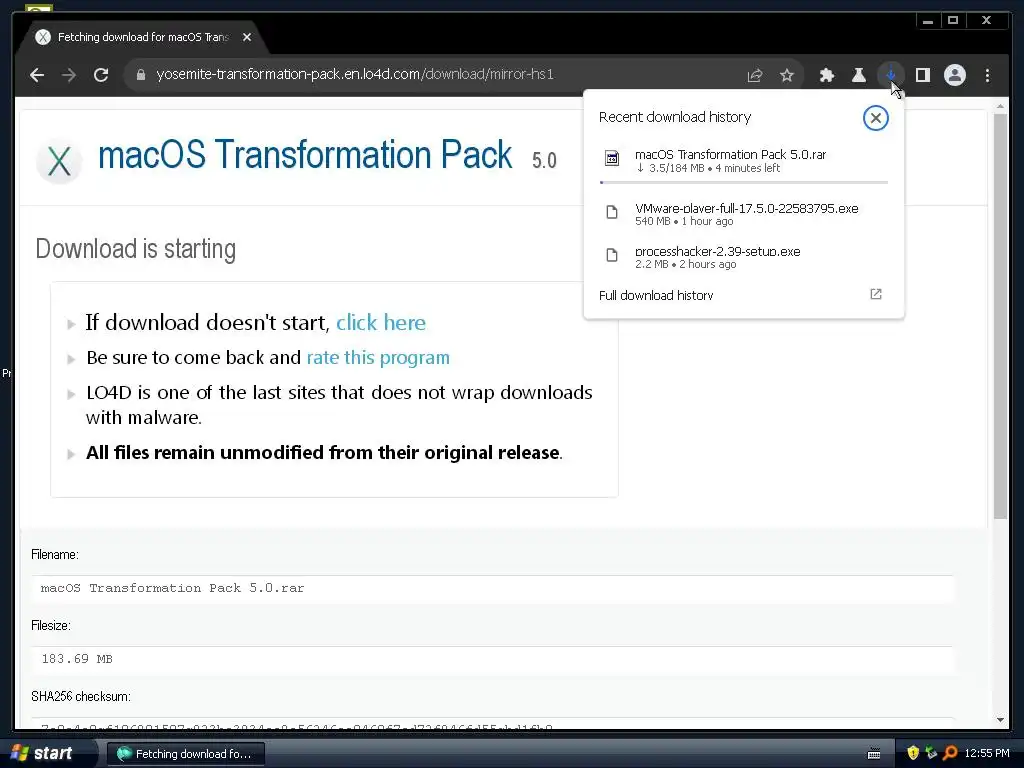Open processhacker-2.39-setup.exe download entry
This screenshot has width=1024, height=768.
coord(744,257)
